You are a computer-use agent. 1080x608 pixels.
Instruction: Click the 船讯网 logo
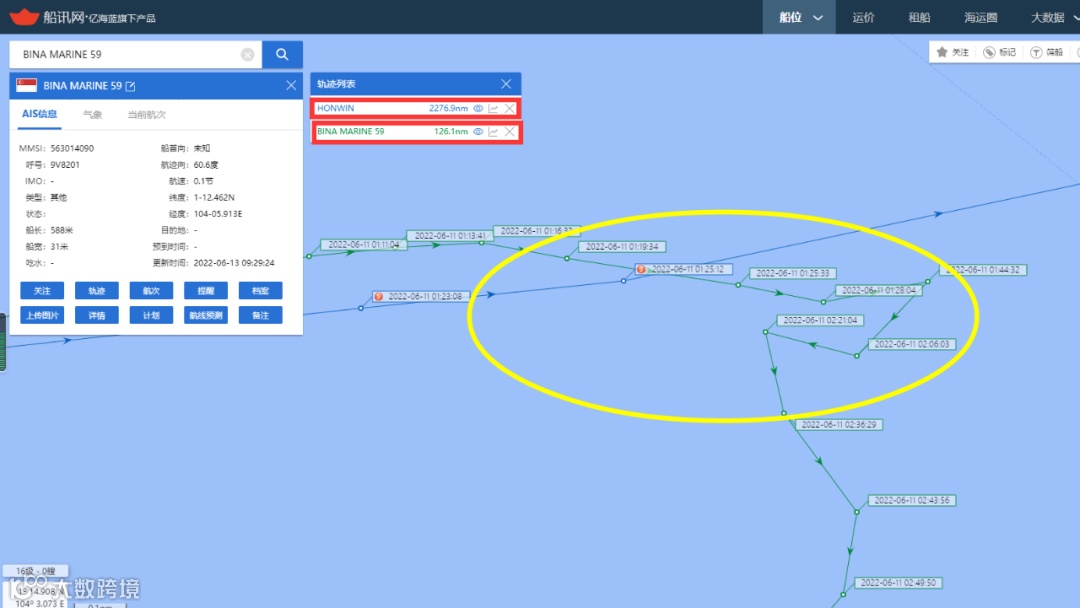coord(82,17)
